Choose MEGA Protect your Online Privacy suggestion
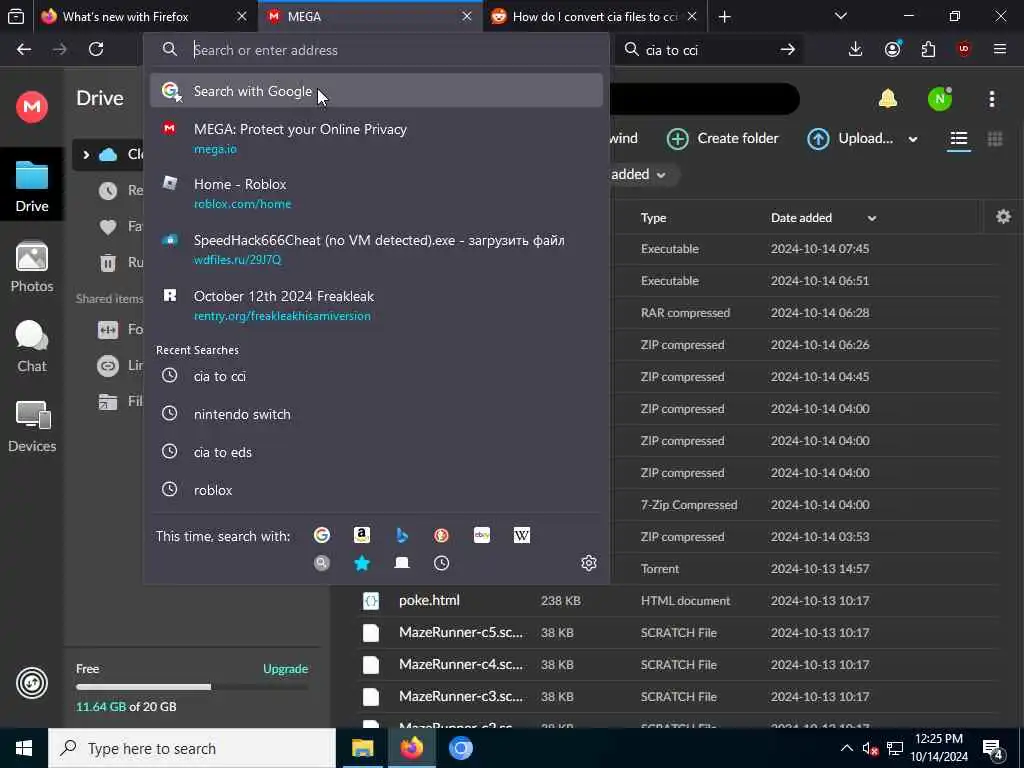1024x768 pixels. tap(376, 138)
